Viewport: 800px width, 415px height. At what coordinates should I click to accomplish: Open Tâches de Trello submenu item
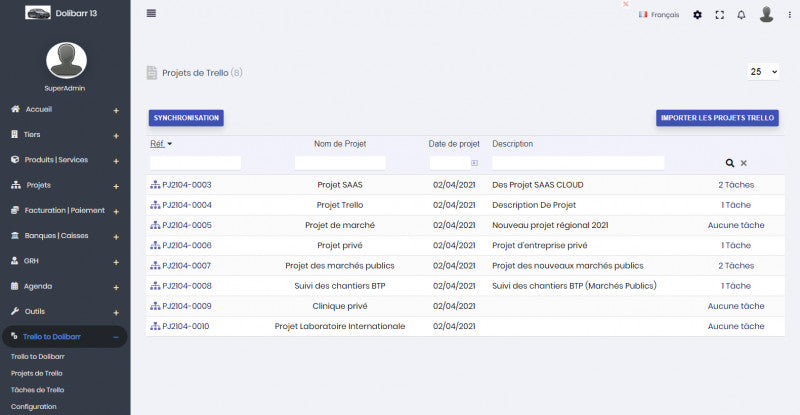37,390
